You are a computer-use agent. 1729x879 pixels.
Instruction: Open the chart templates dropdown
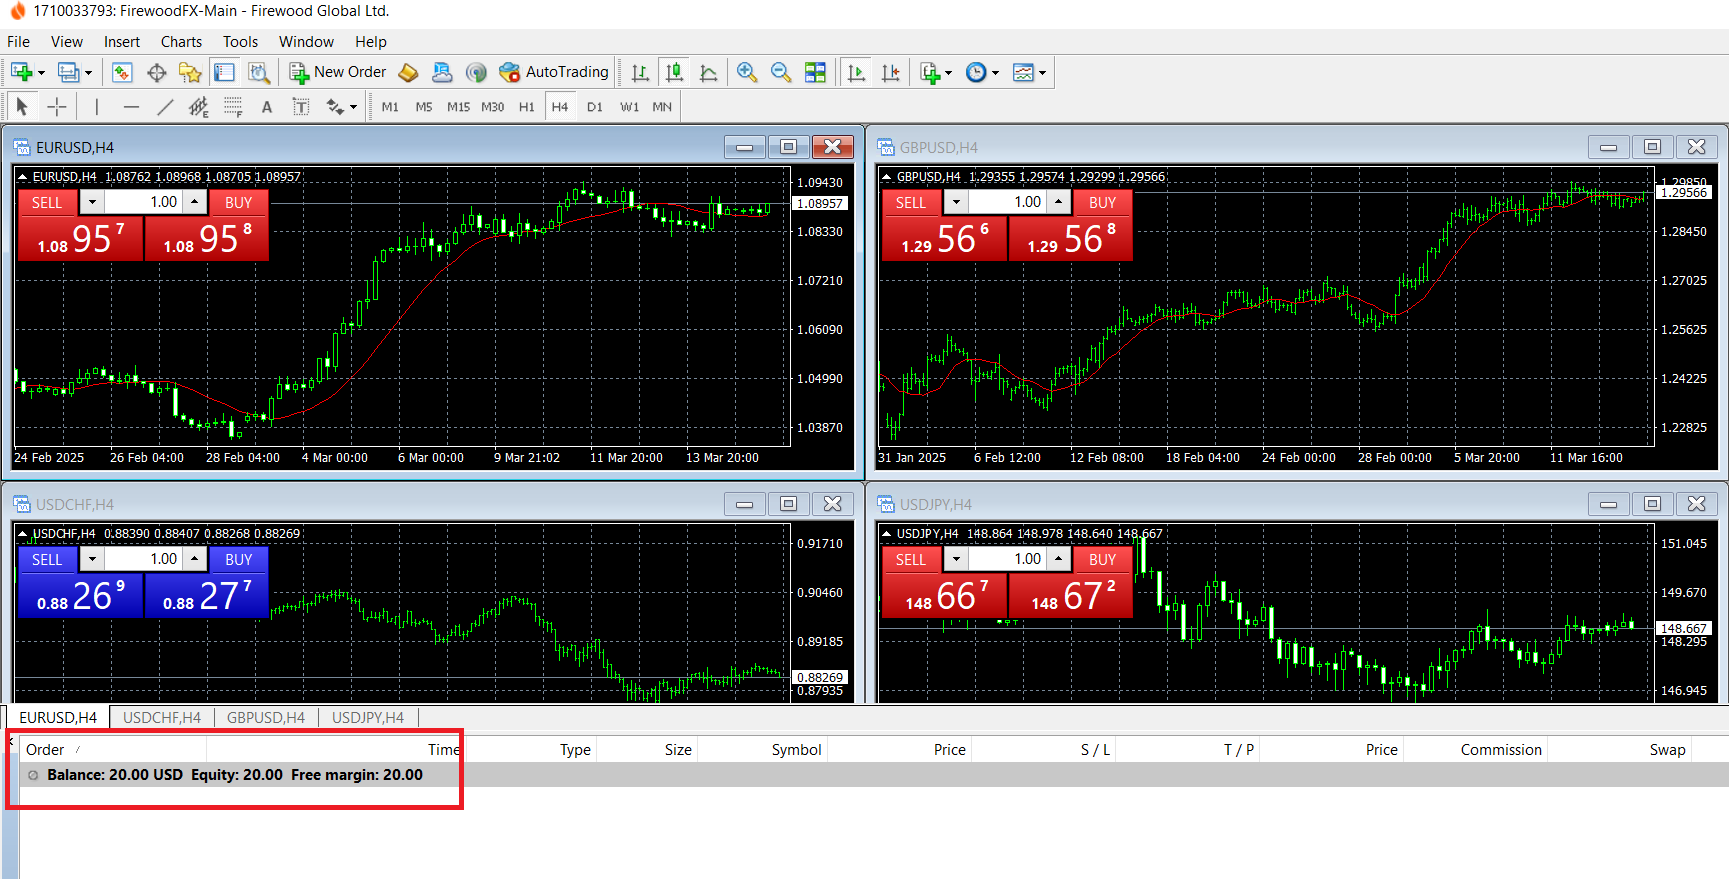1042,72
